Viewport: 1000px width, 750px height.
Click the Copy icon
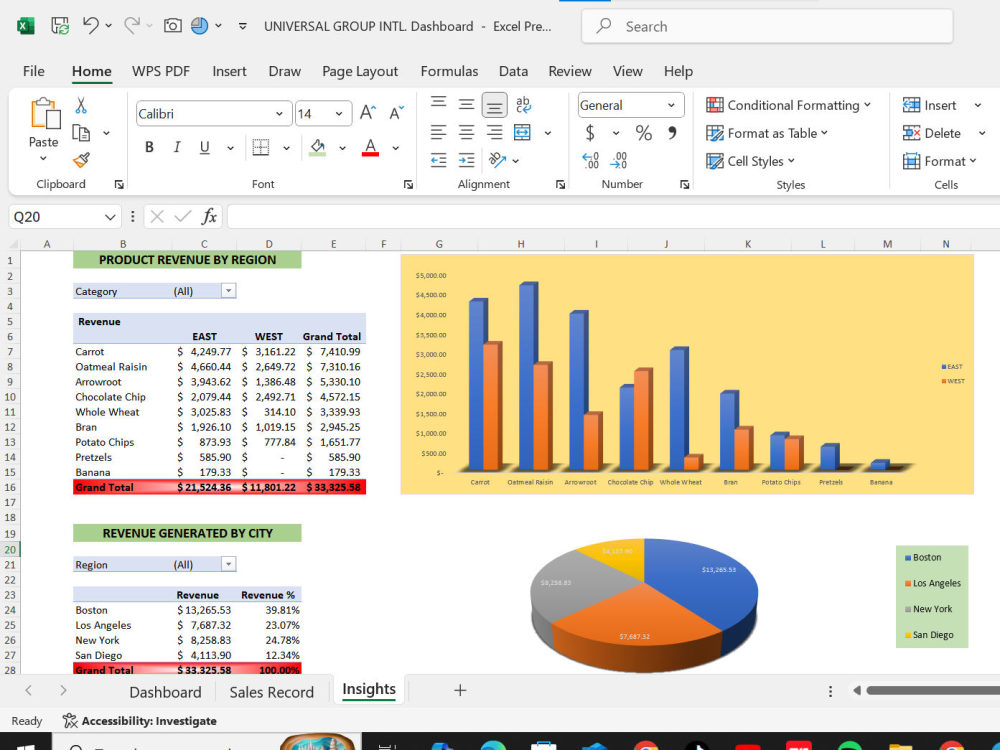81,133
